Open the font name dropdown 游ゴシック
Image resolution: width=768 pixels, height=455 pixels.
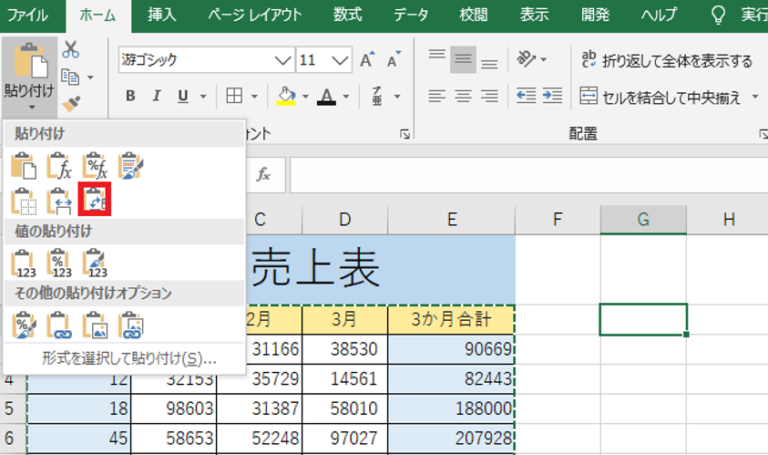(283, 60)
